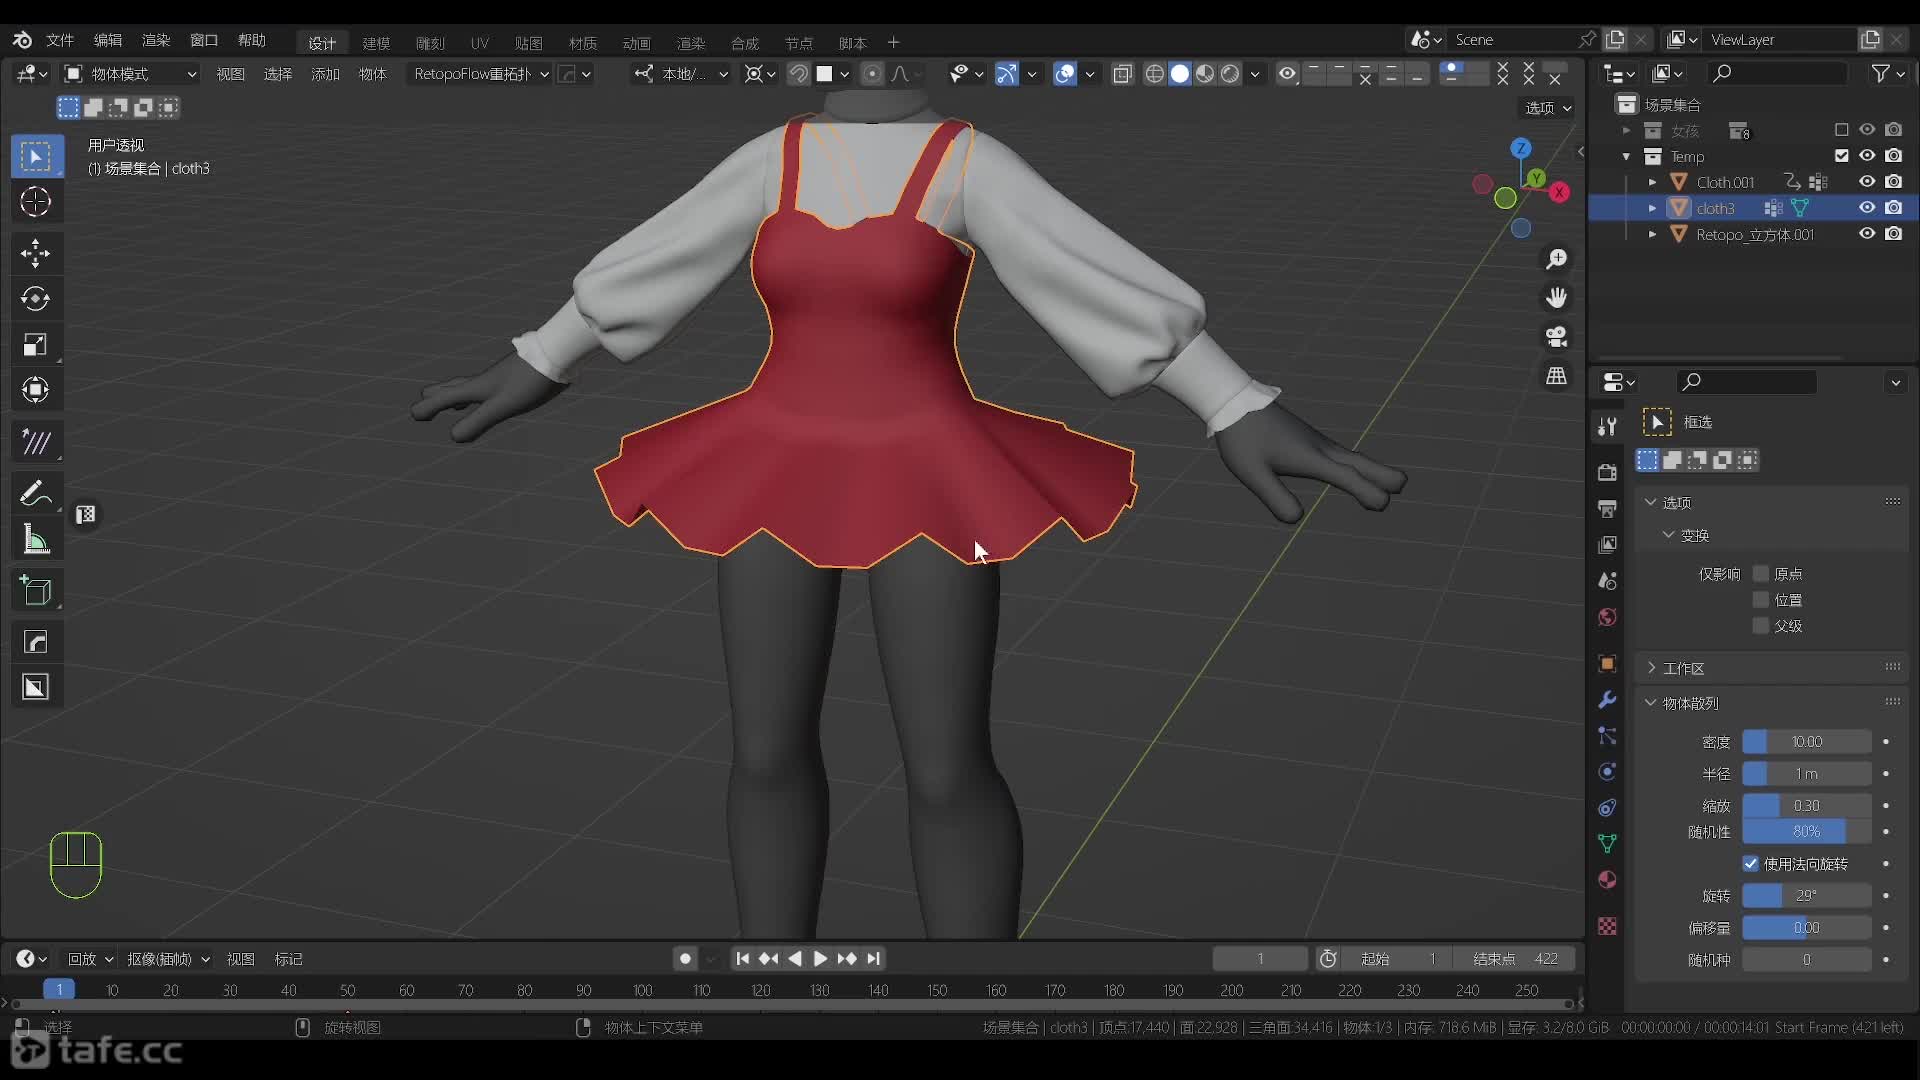
Task: Open the Modifiers wrench tab
Action: 1607,700
